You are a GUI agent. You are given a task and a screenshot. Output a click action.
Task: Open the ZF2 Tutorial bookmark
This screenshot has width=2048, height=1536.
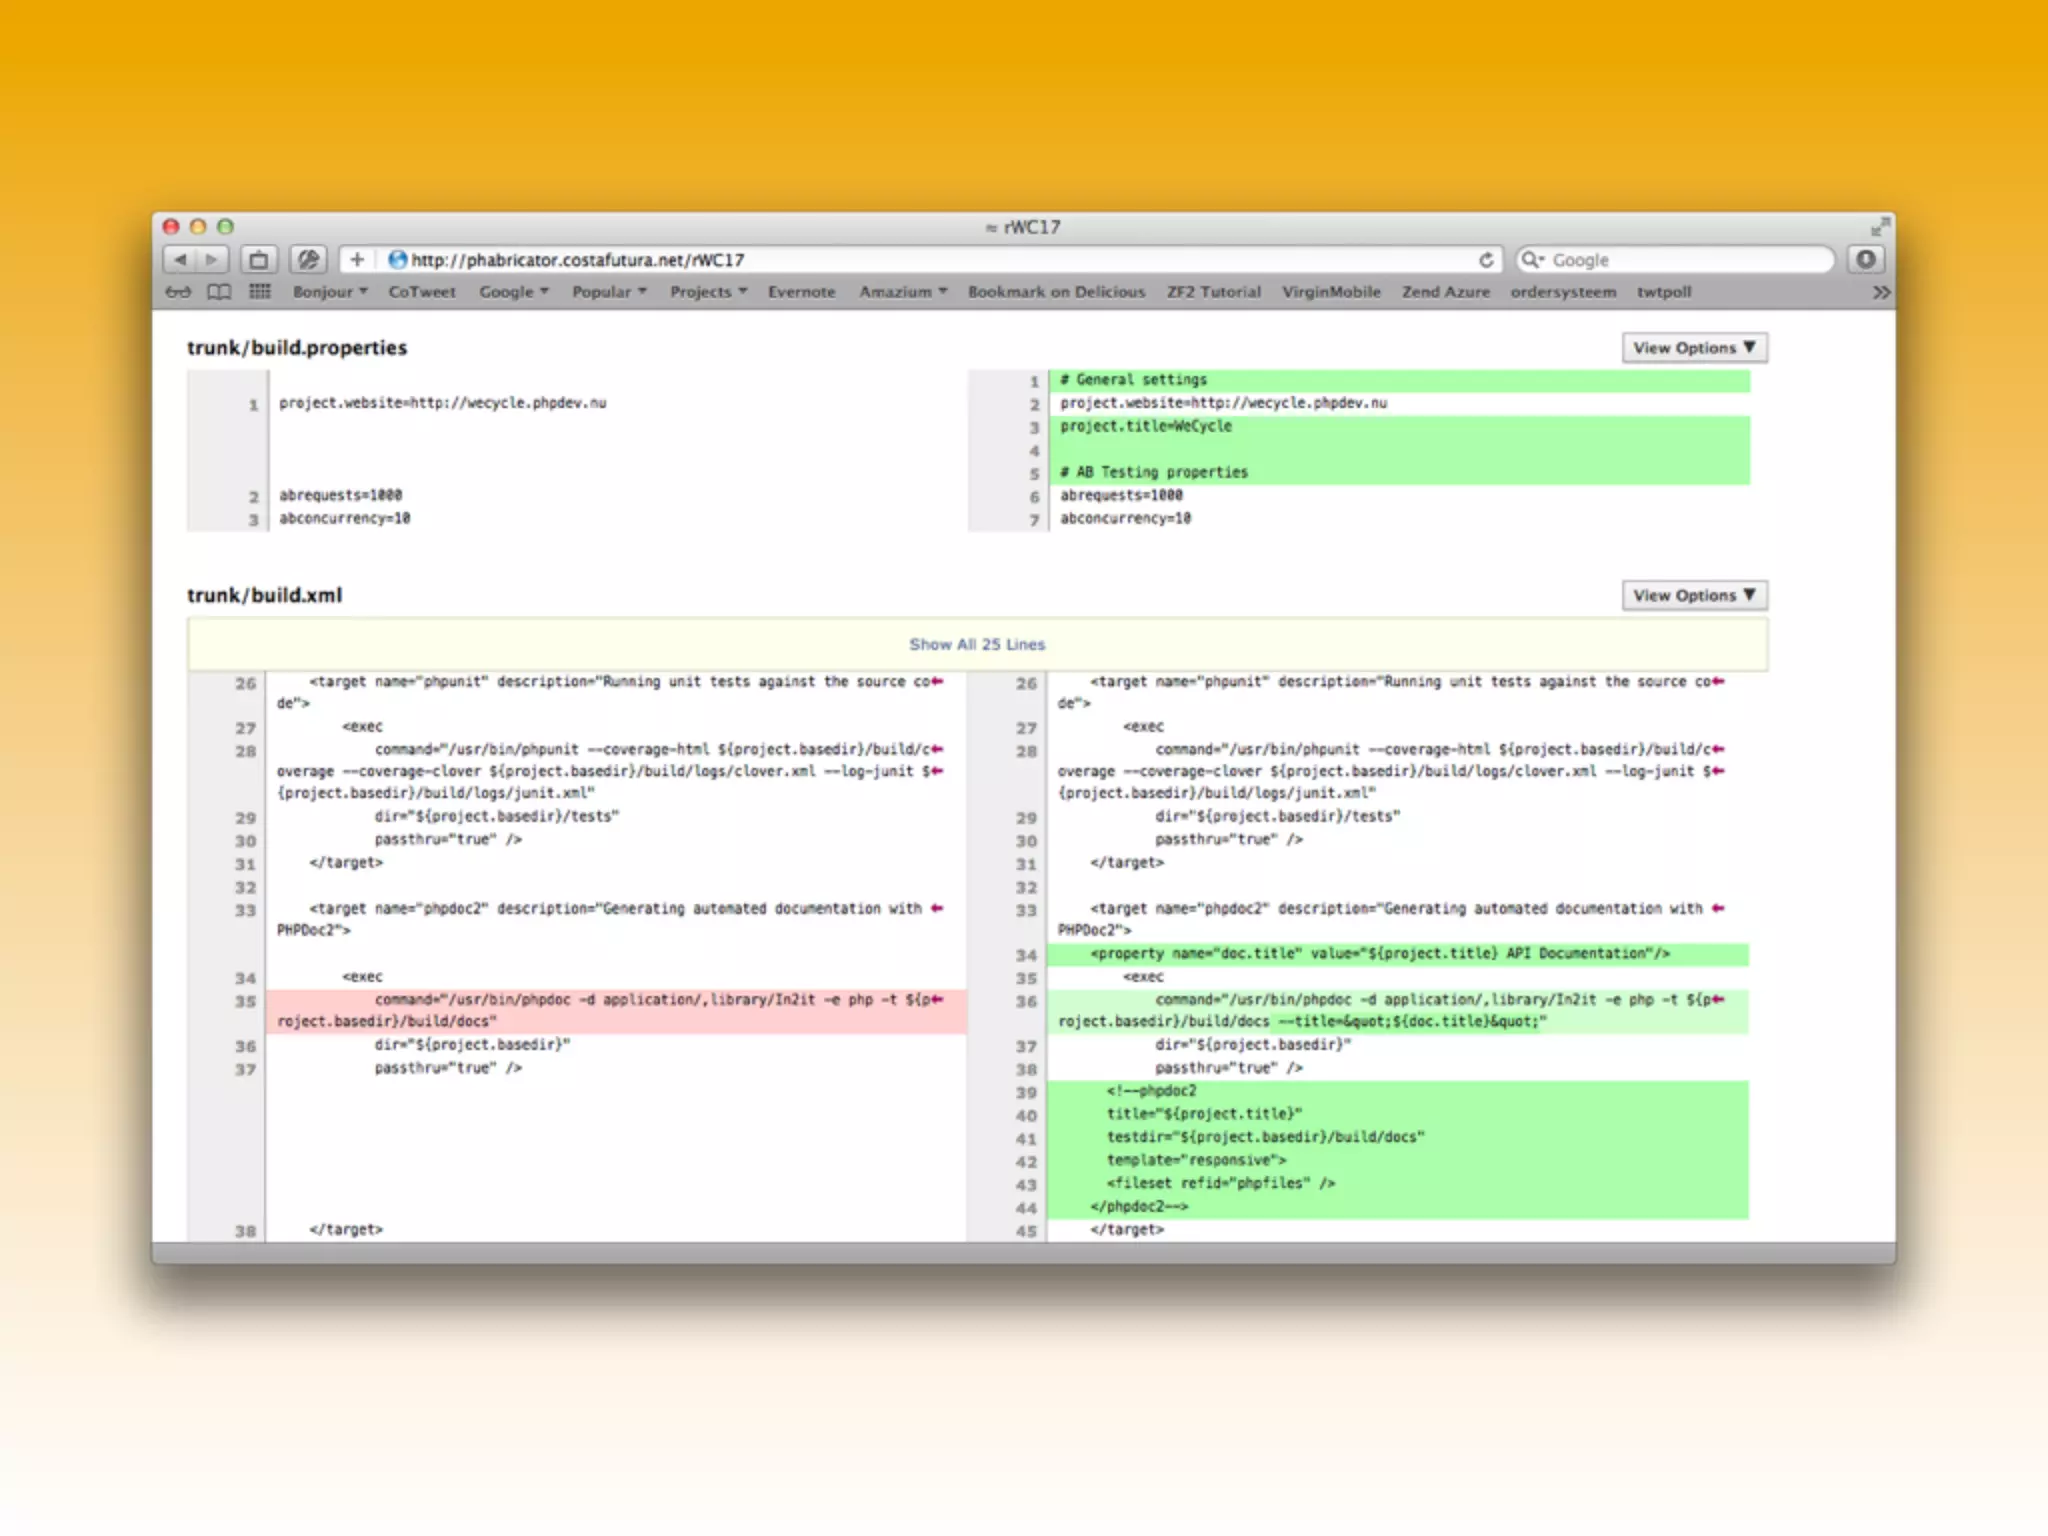point(1213,292)
